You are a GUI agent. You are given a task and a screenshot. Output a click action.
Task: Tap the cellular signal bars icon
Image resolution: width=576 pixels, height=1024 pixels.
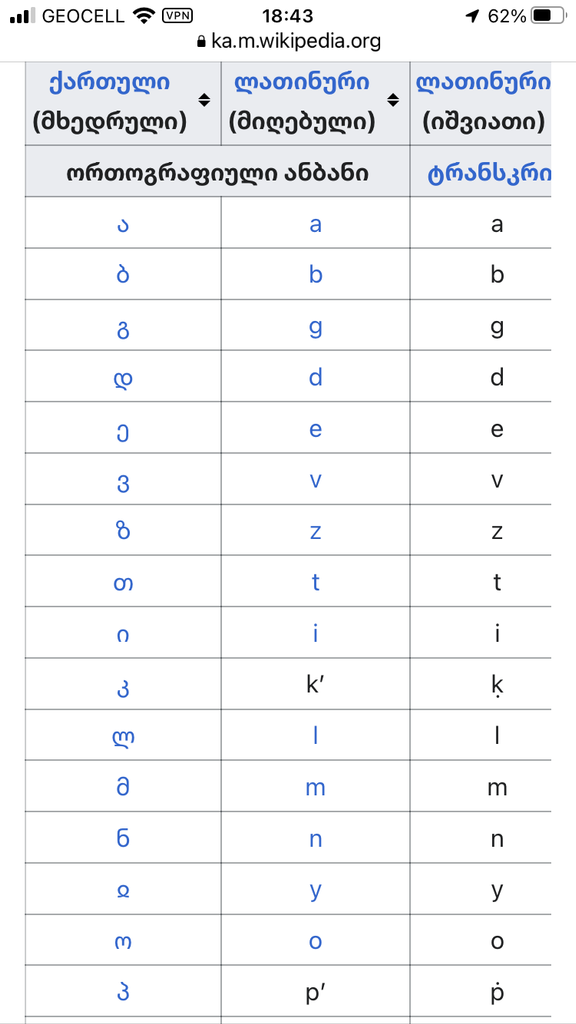click(22, 16)
